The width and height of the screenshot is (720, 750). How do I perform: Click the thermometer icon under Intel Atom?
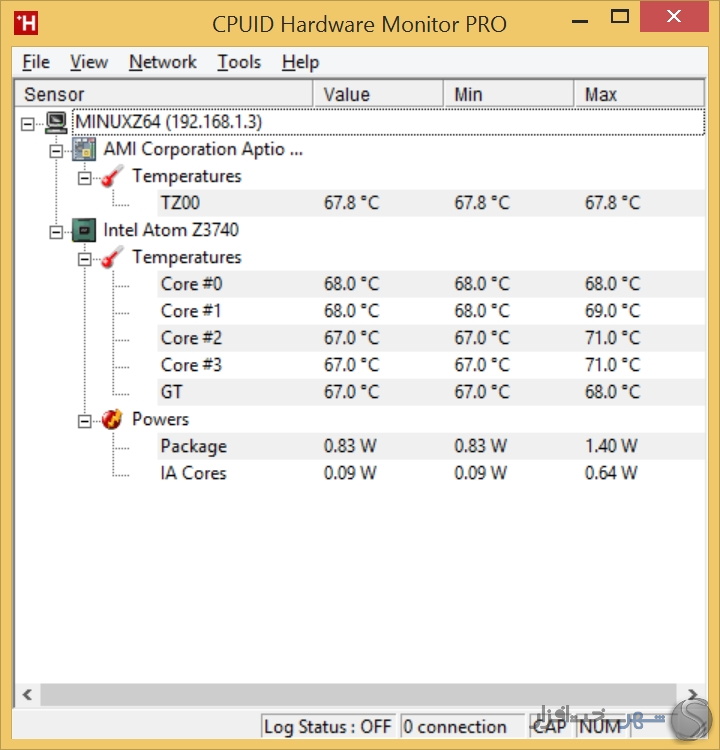(x=112, y=257)
